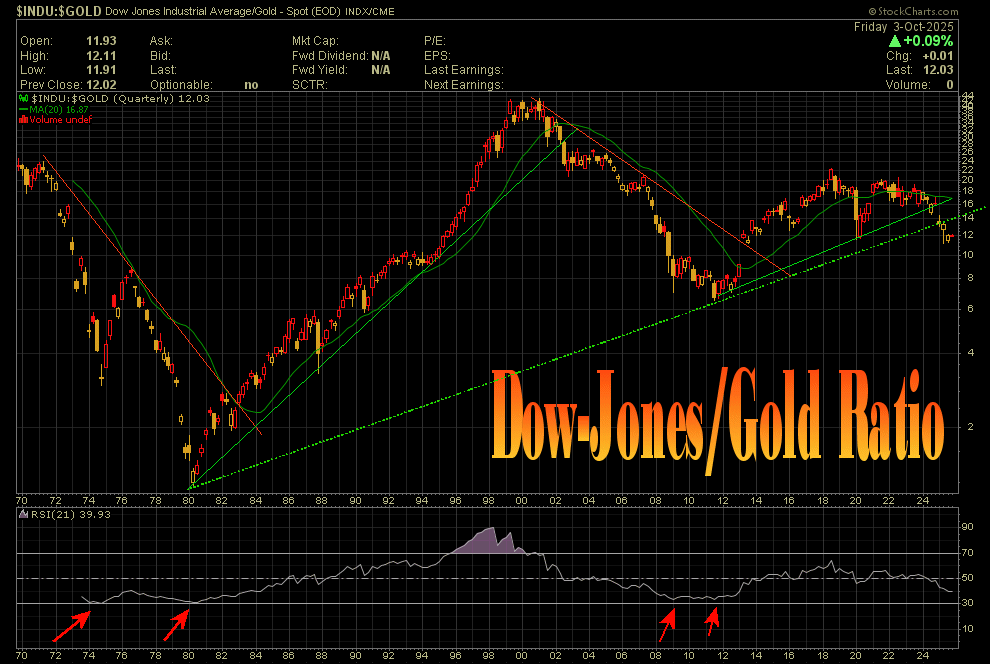The height and width of the screenshot is (664, 990).
Task: Click the date 'Friday 3-Oct-2025'
Action: pyautogui.click(x=904, y=27)
